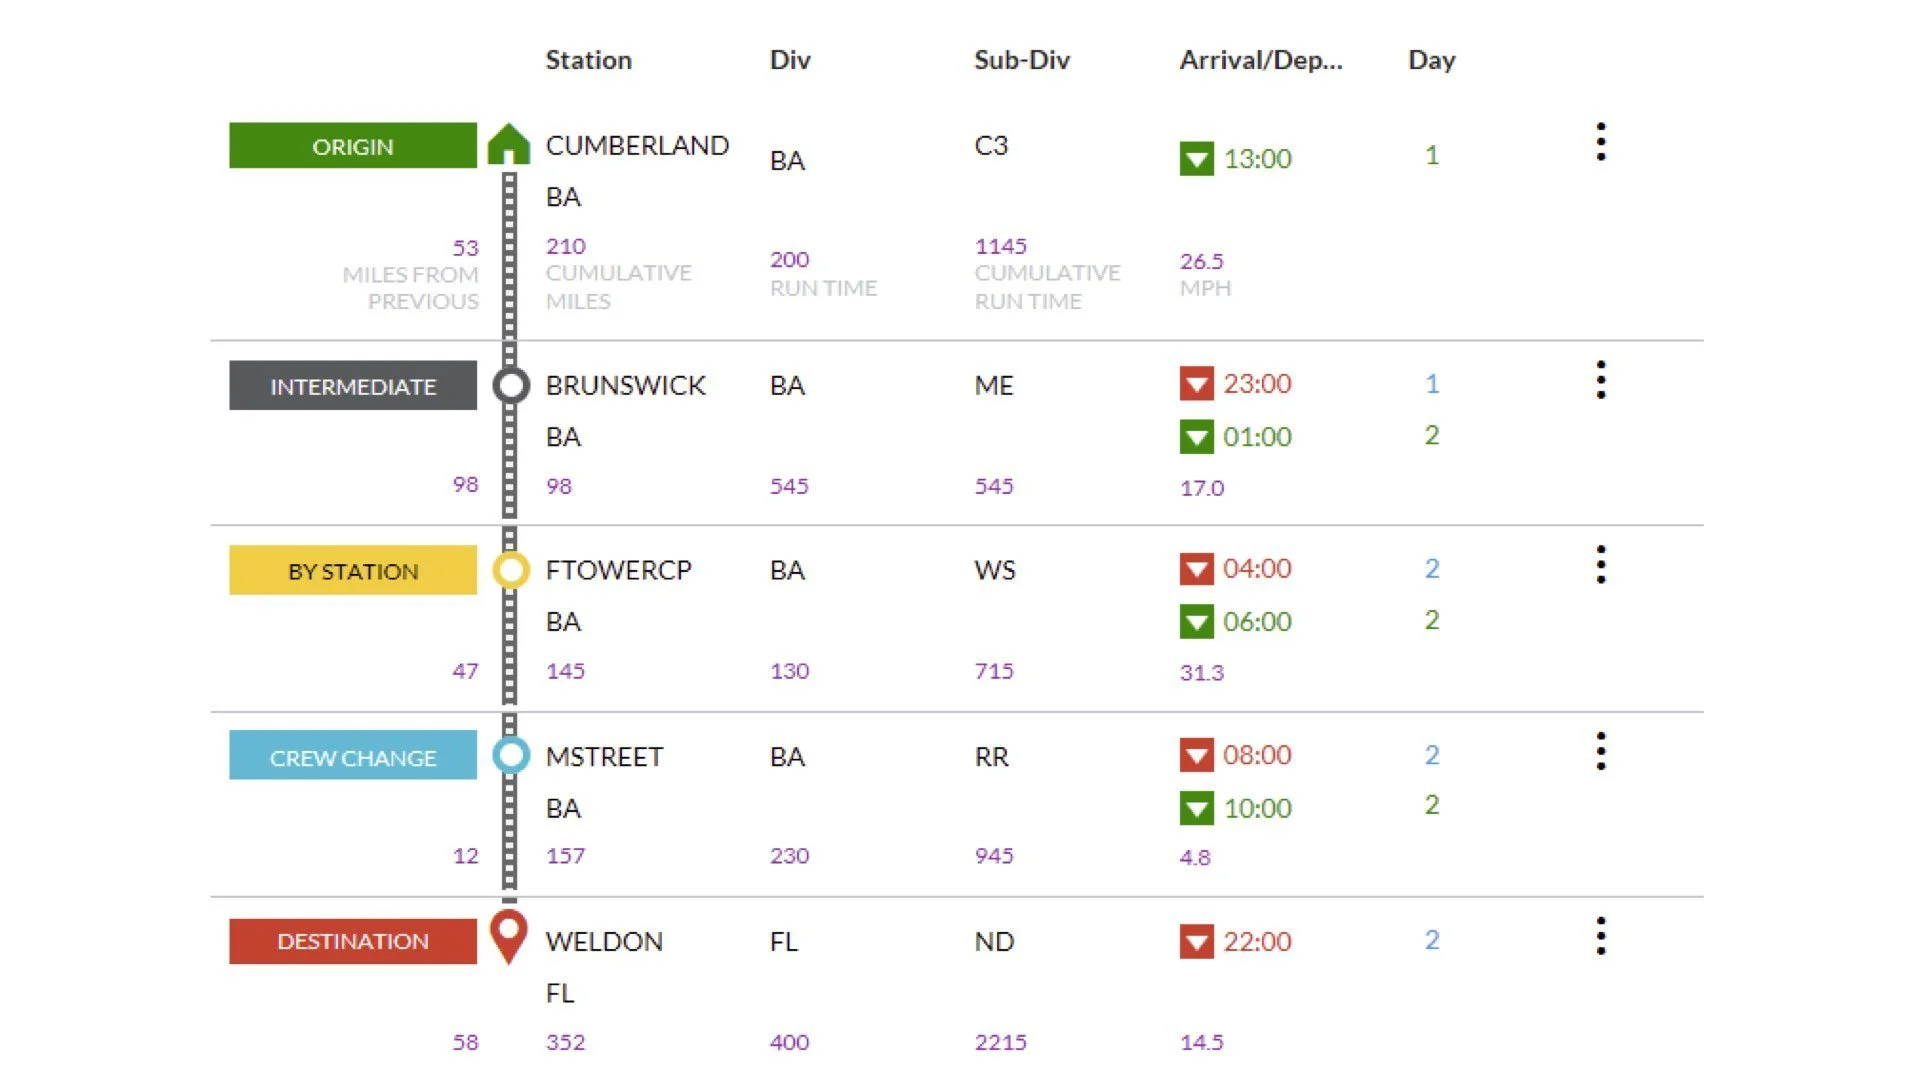This screenshot has width=1920, height=1080.
Task: Click the blue MSTREET crew change marker
Action: tap(510, 755)
